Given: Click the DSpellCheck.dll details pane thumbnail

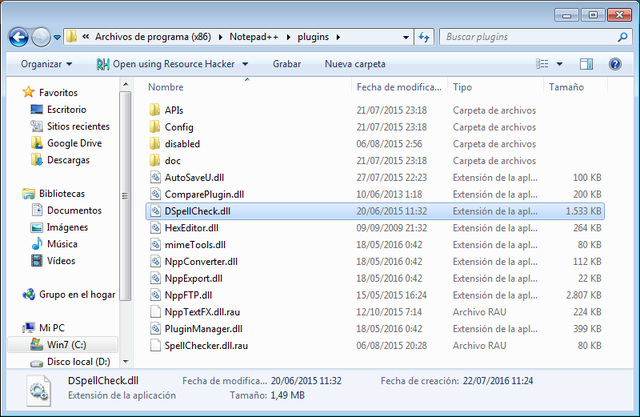Looking at the screenshot, I should (x=38, y=390).
